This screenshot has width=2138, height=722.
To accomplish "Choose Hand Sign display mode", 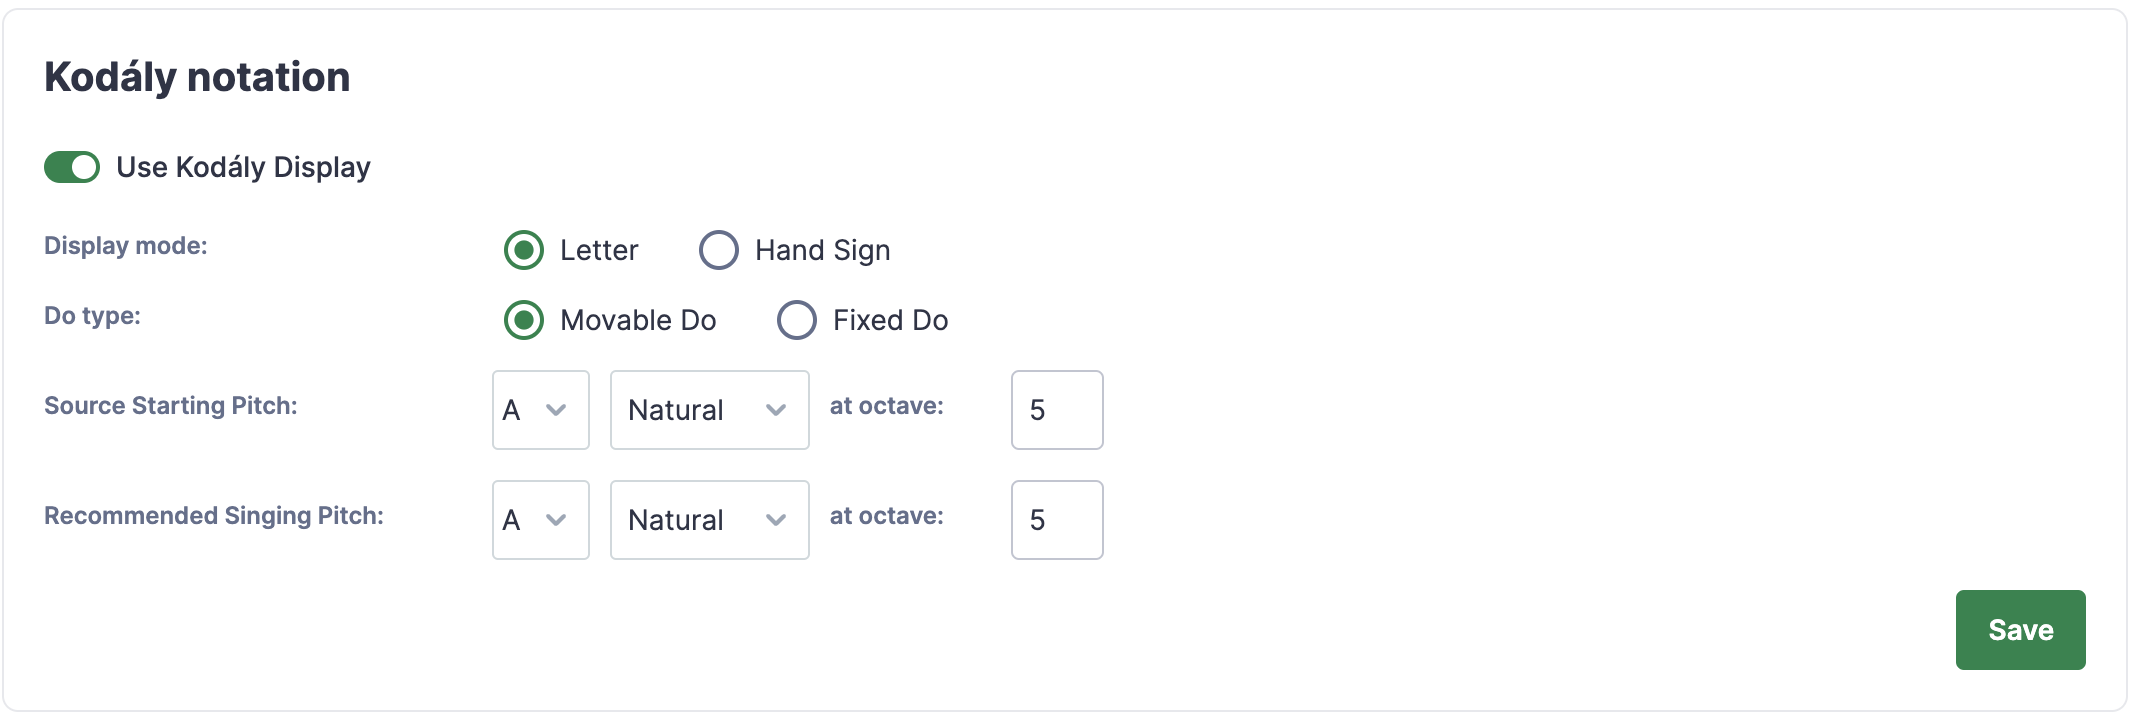I will tap(719, 250).
